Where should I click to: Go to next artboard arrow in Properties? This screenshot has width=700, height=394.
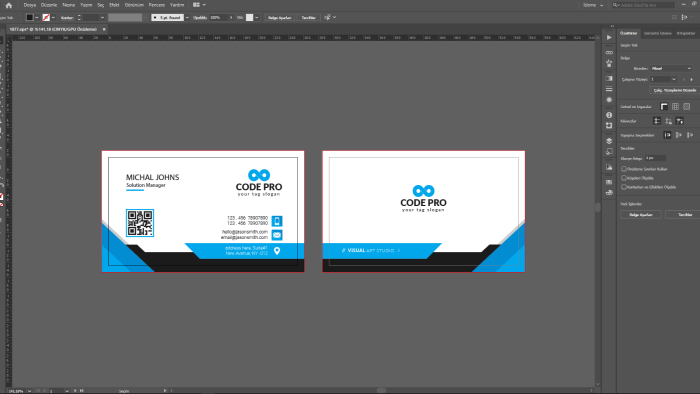tap(692, 79)
